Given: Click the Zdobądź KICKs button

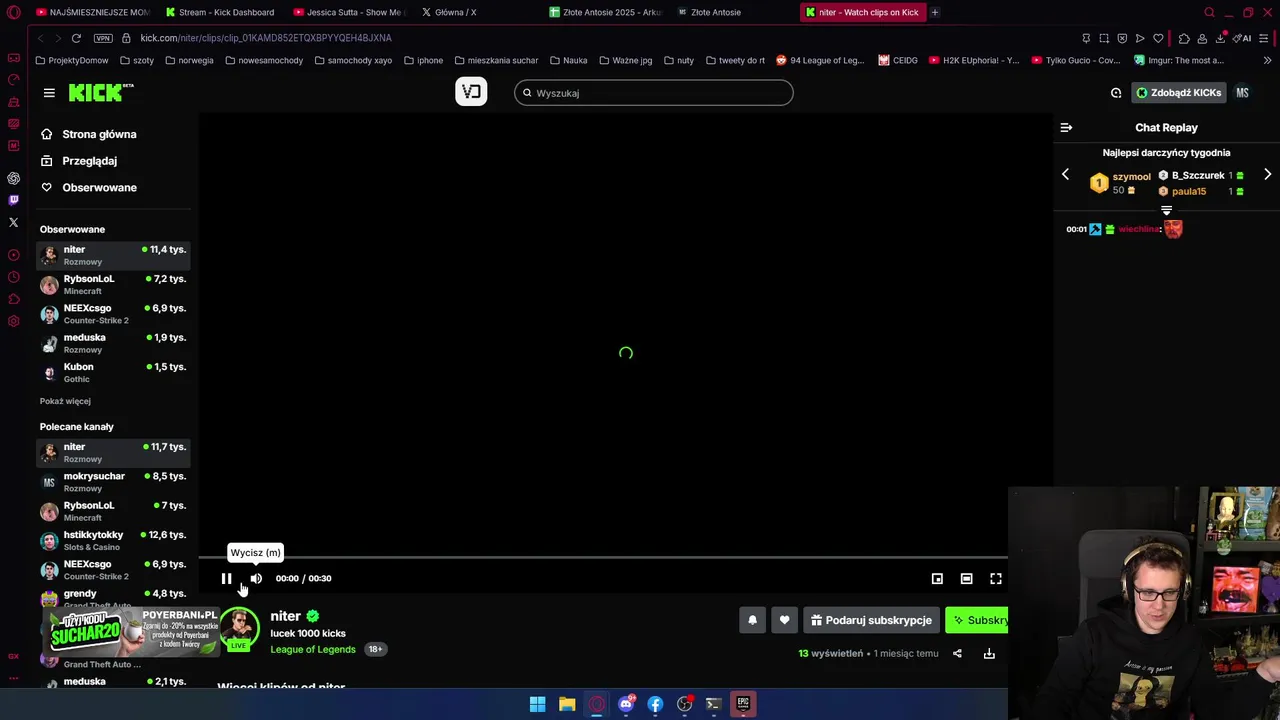Looking at the screenshot, I should point(1178,92).
